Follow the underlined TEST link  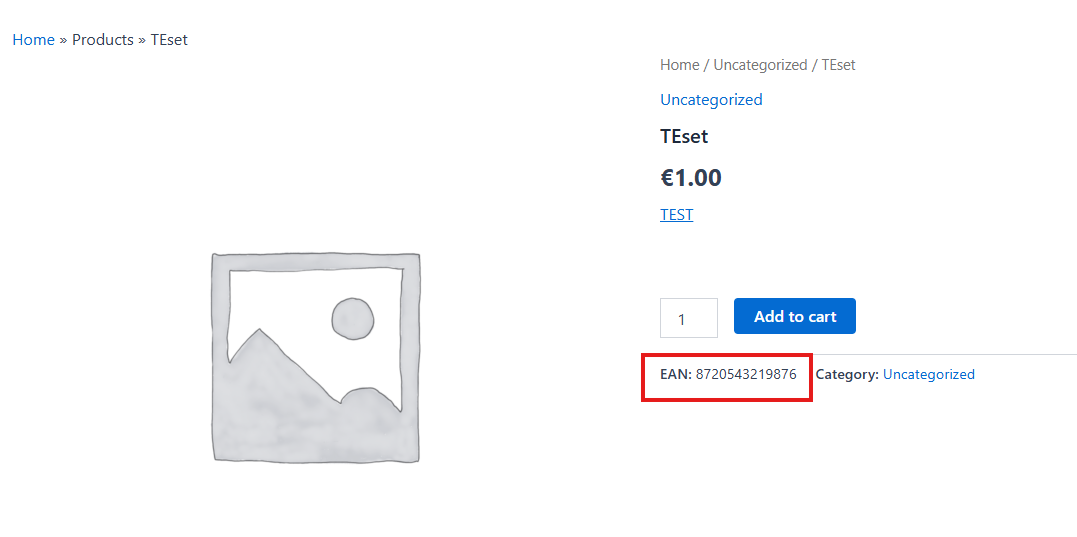pos(677,215)
